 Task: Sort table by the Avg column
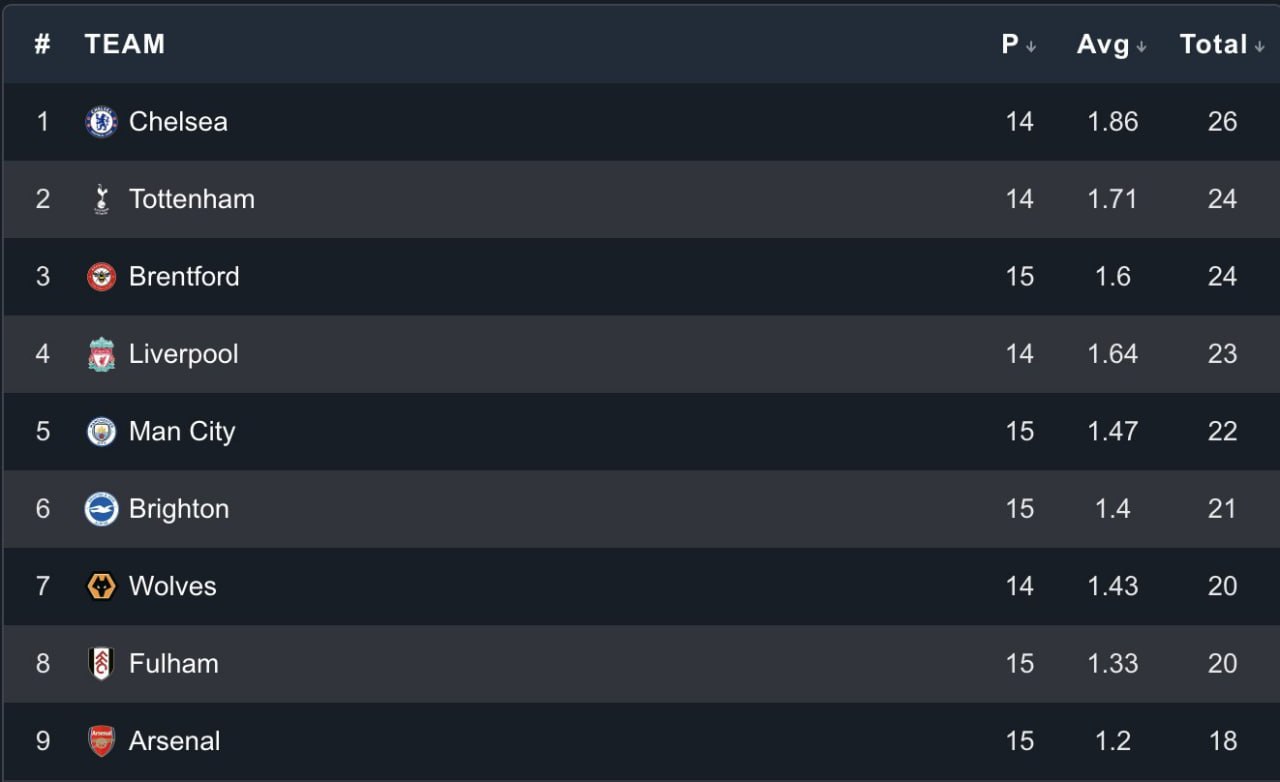point(1111,44)
